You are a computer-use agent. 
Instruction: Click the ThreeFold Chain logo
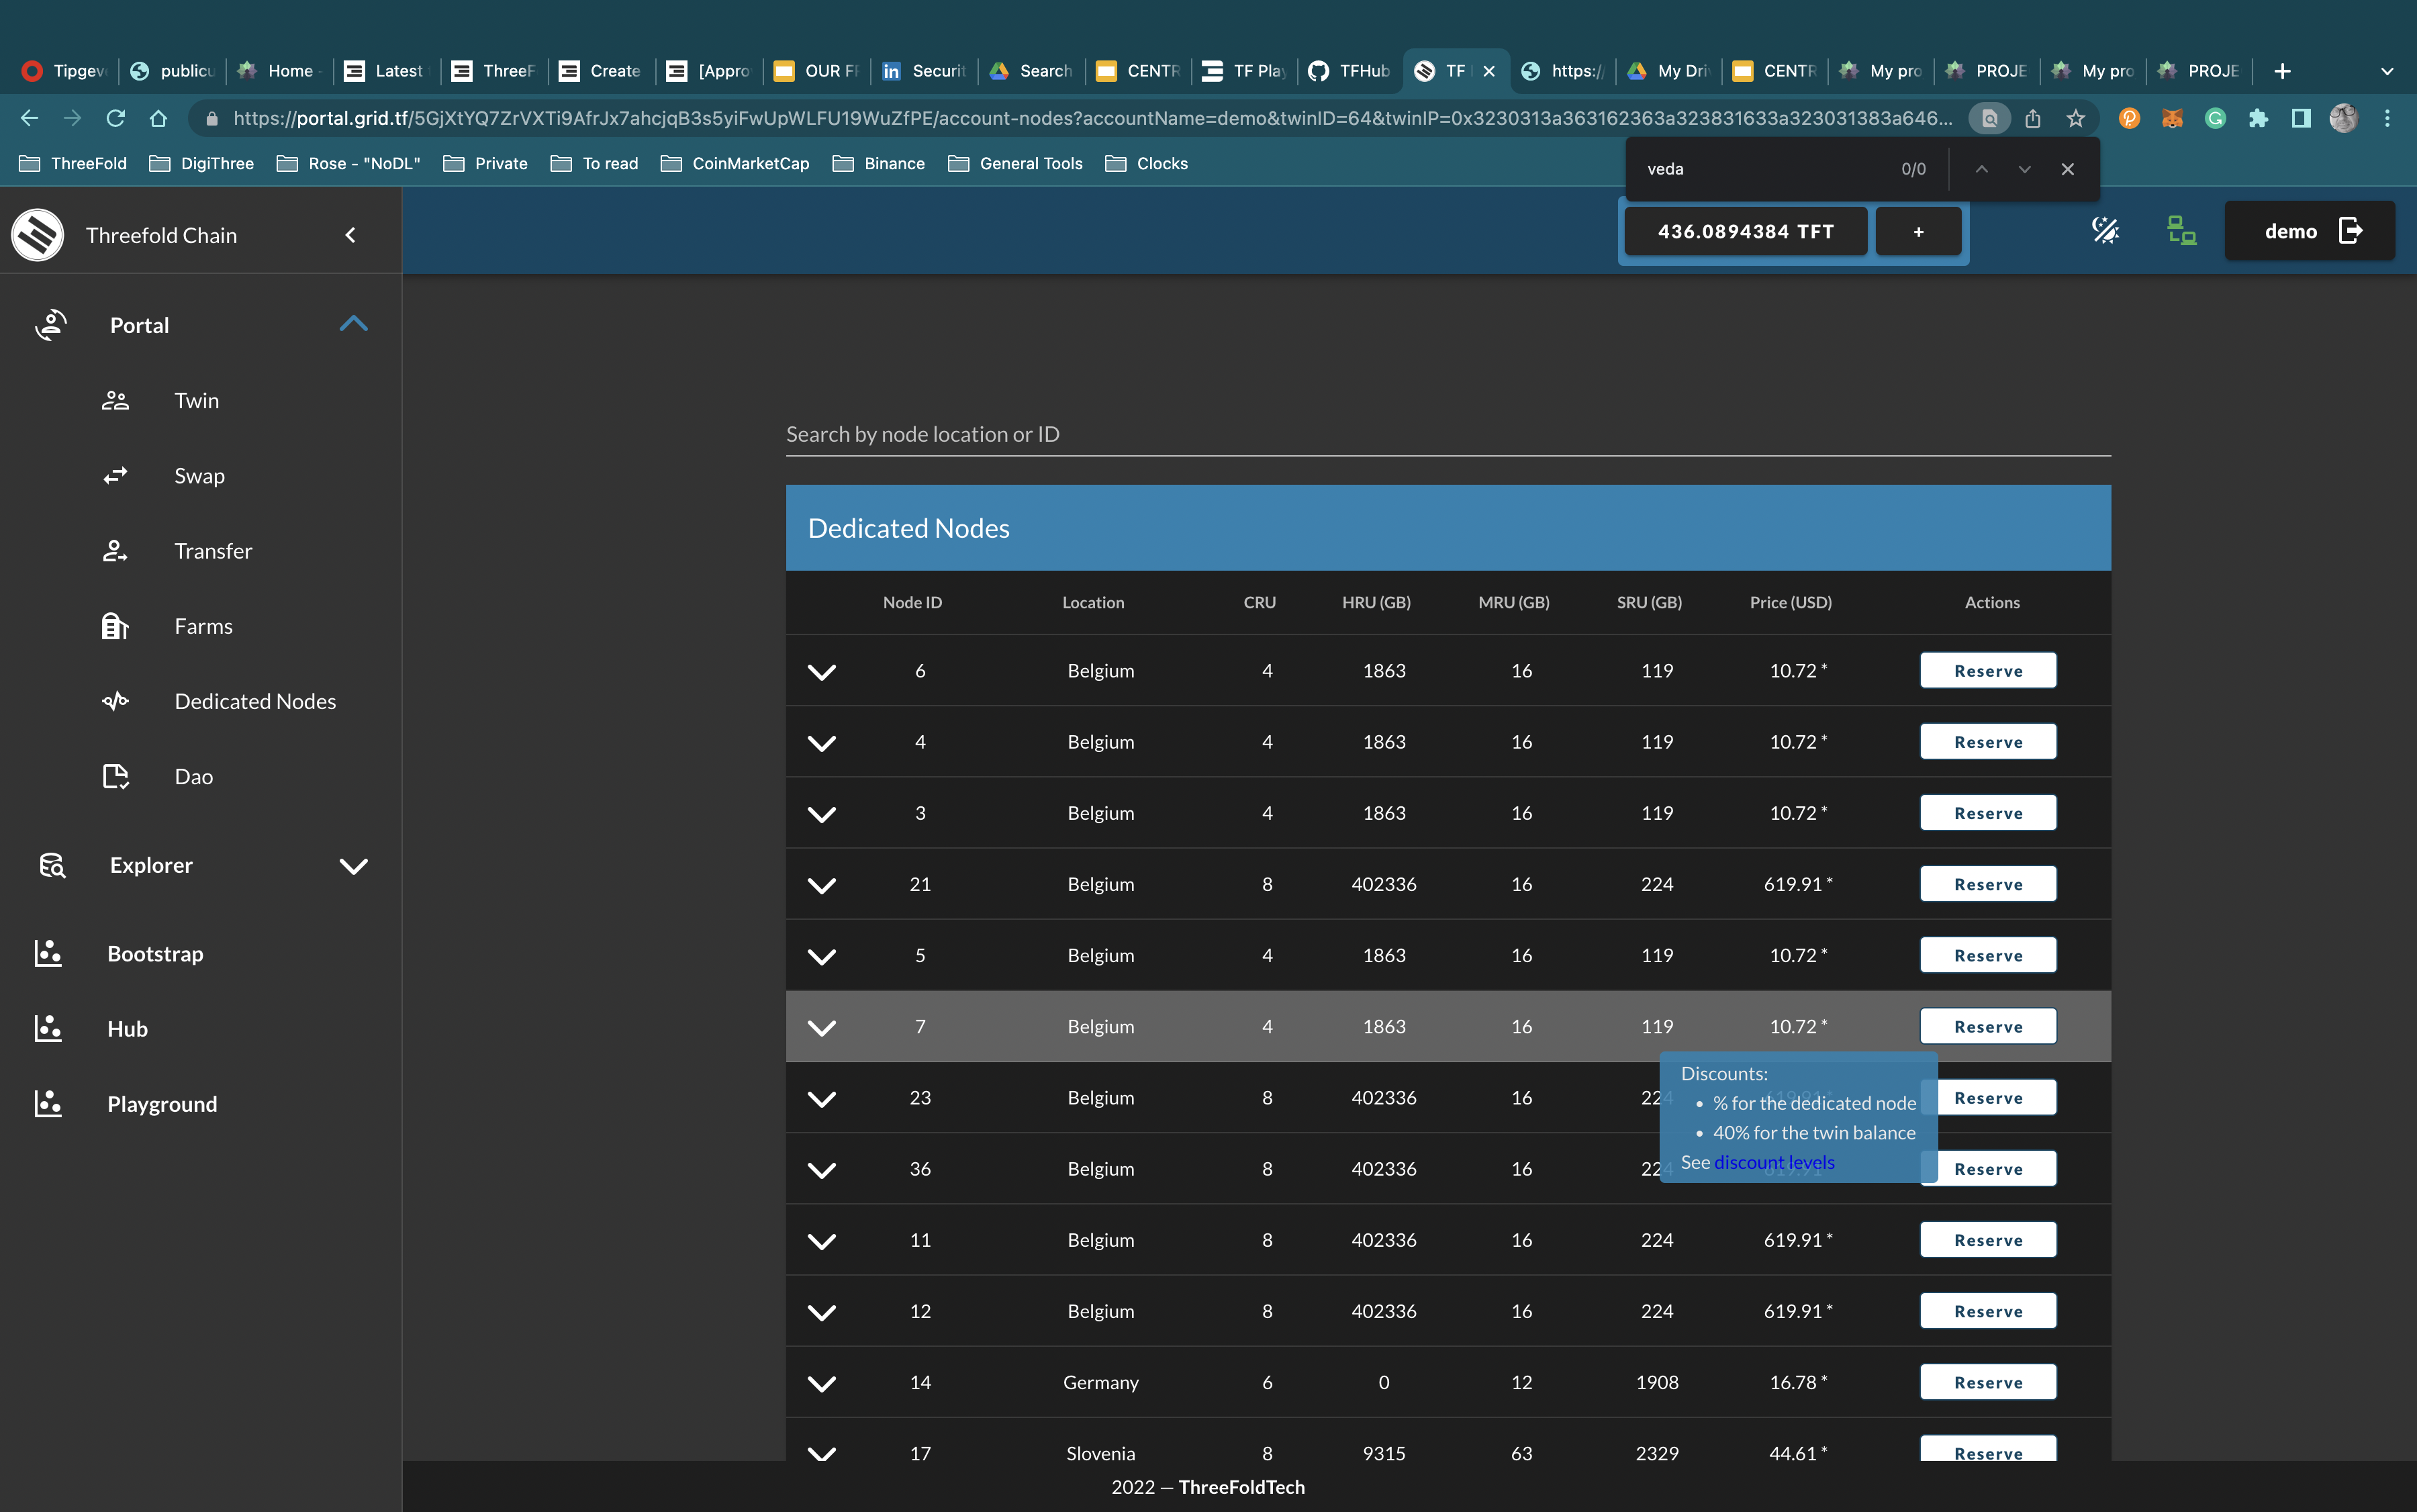pos(37,234)
